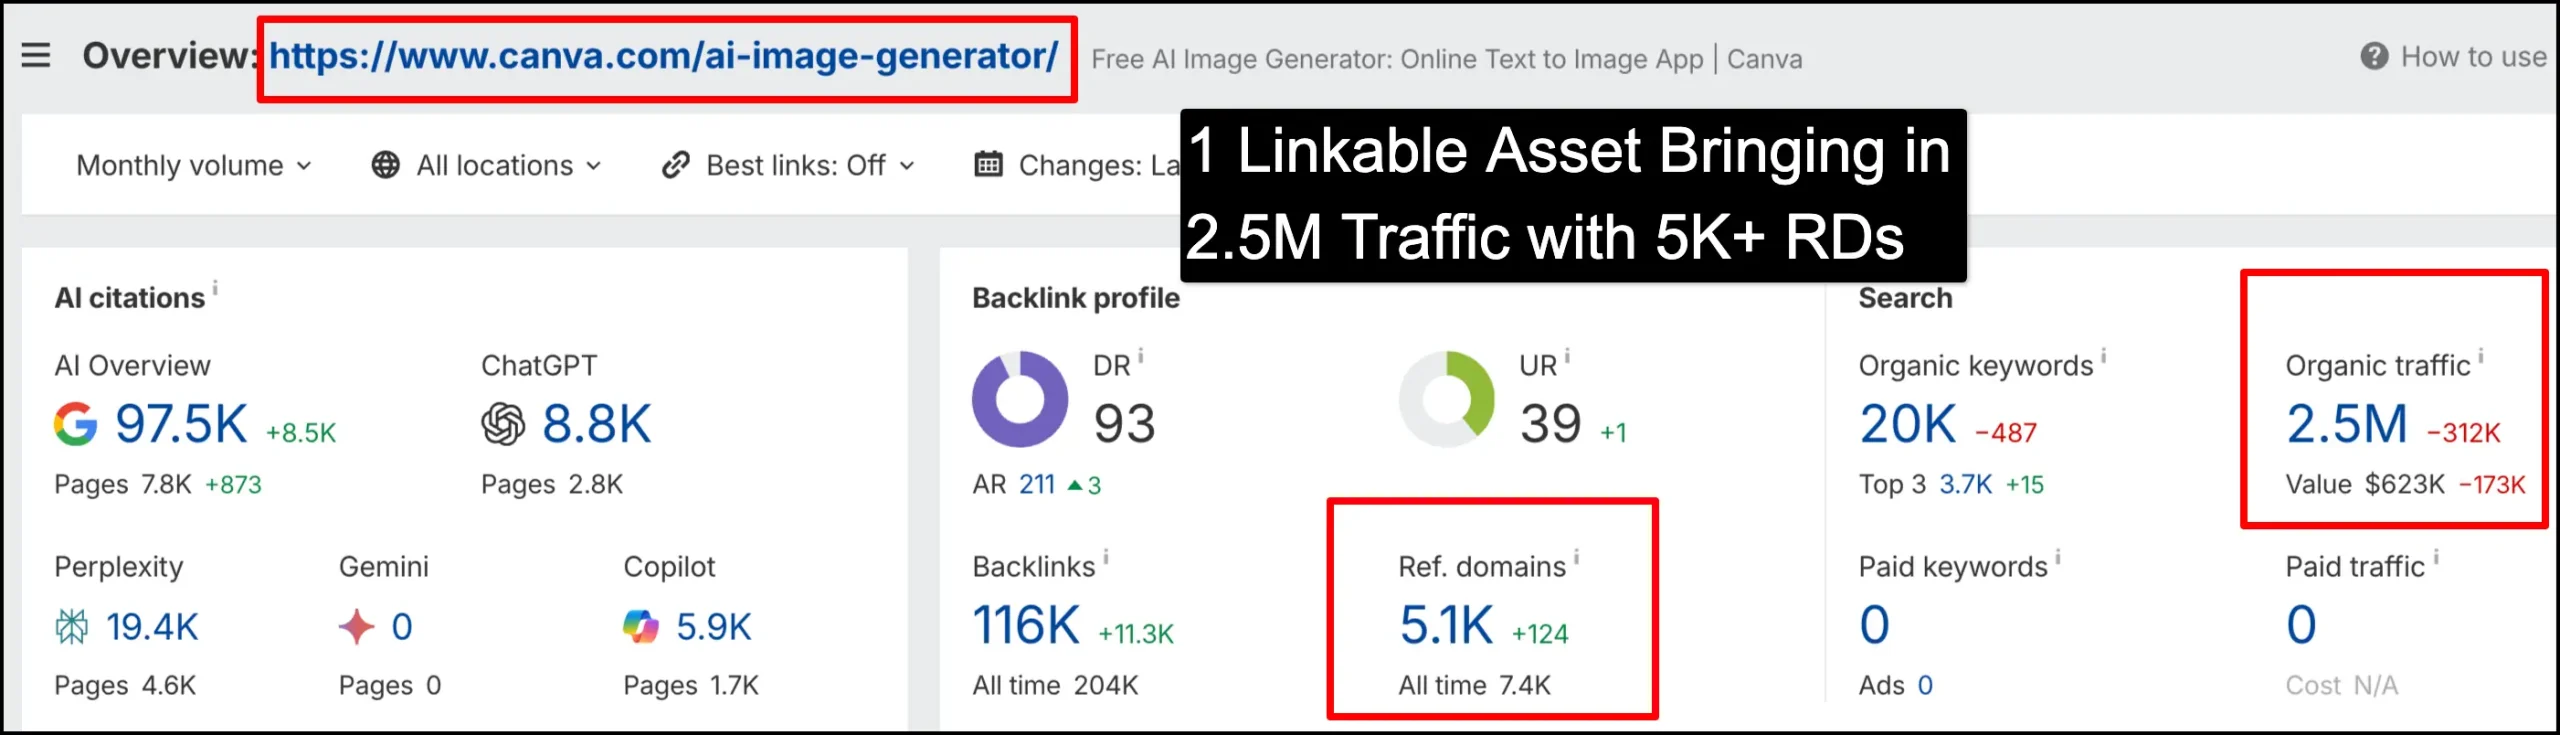Open the 20K Organic keywords value

click(1907, 424)
